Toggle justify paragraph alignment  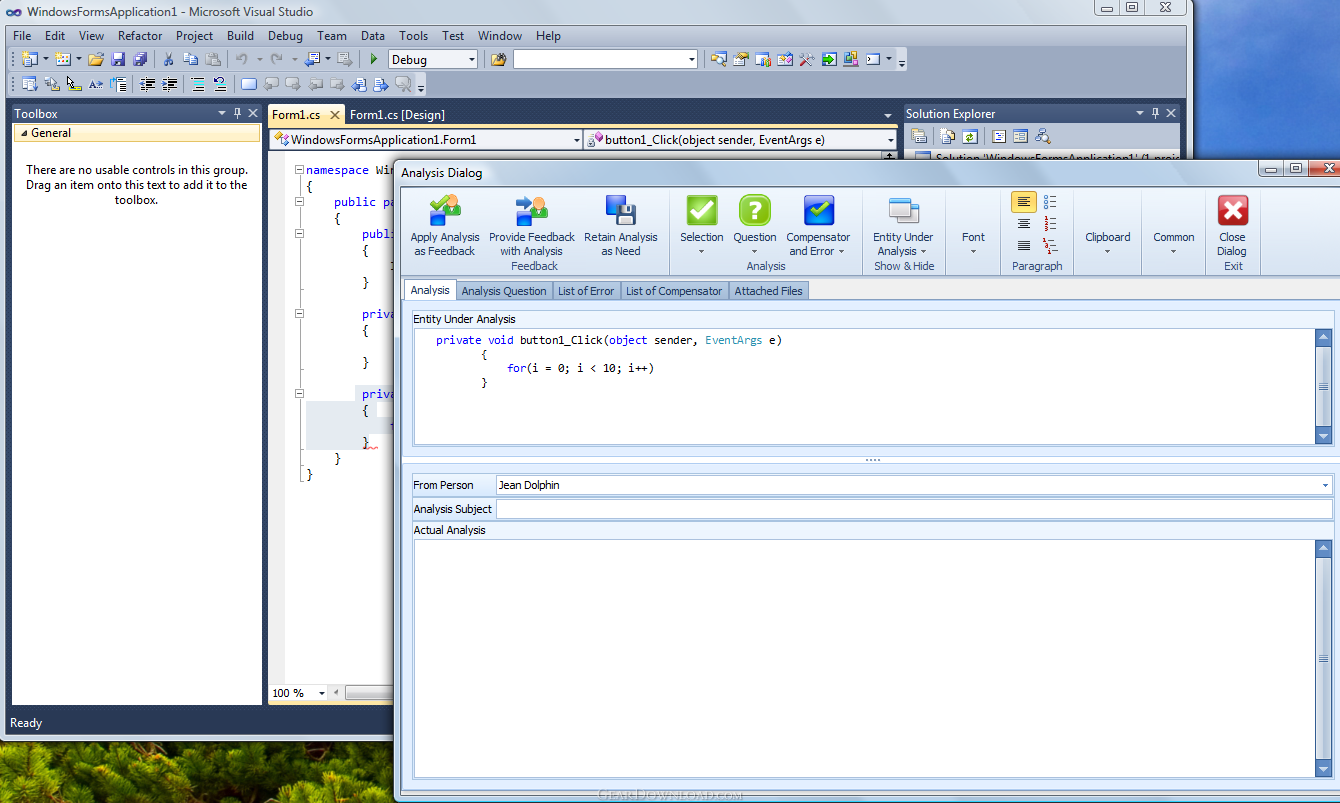click(1024, 246)
